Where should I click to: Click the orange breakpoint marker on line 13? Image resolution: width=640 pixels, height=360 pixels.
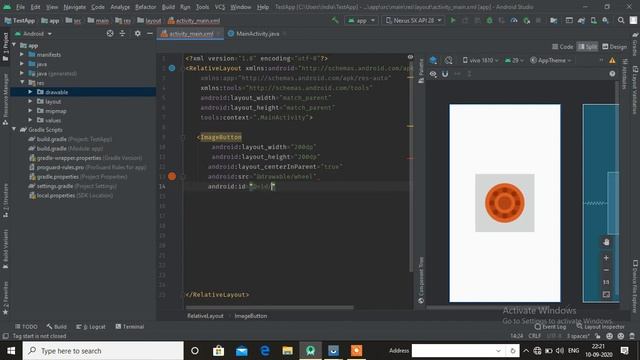click(172, 176)
